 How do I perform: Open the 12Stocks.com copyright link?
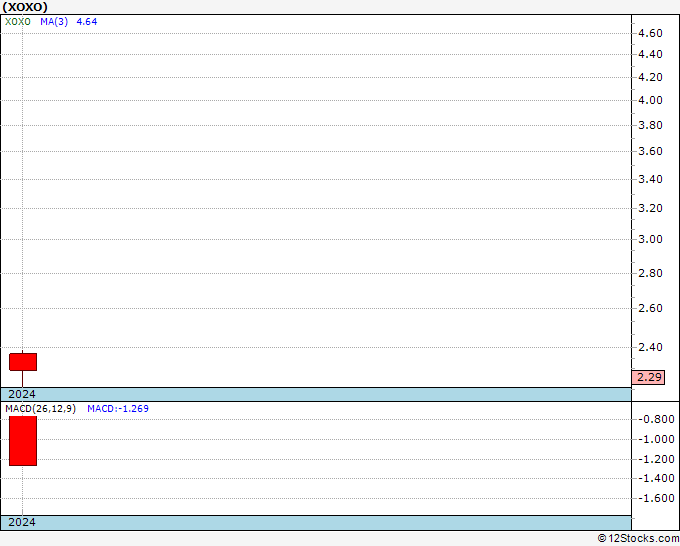coord(638,539)
